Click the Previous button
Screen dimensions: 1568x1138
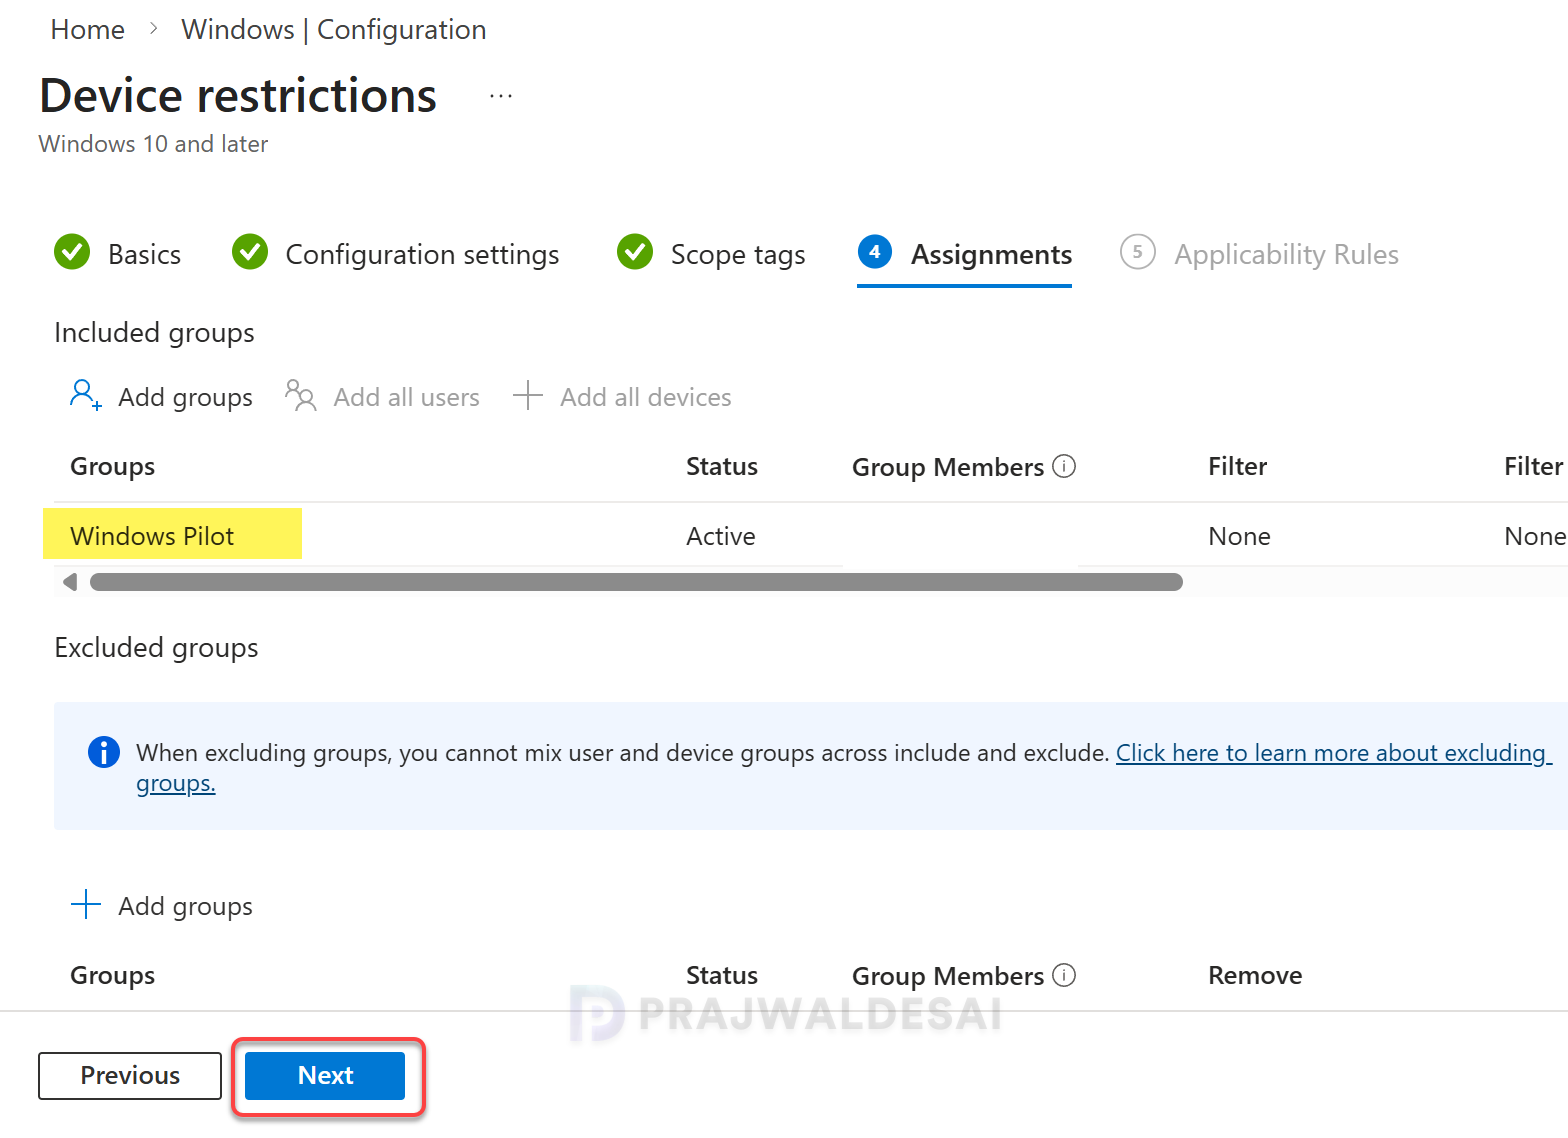point(130,1075)
